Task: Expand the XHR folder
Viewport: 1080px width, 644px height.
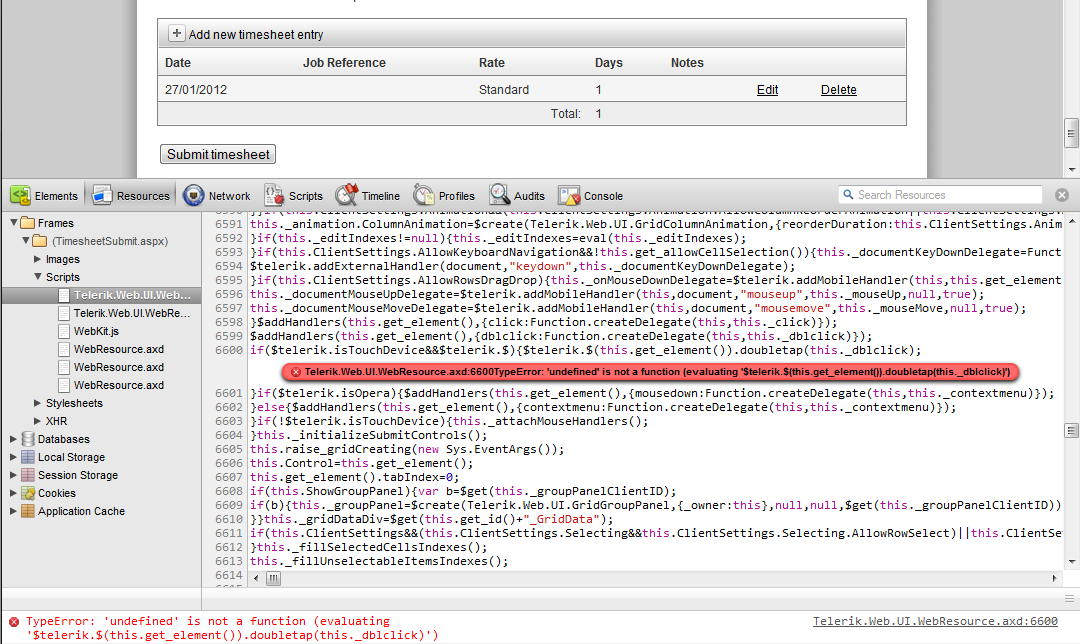Action: 38,421
